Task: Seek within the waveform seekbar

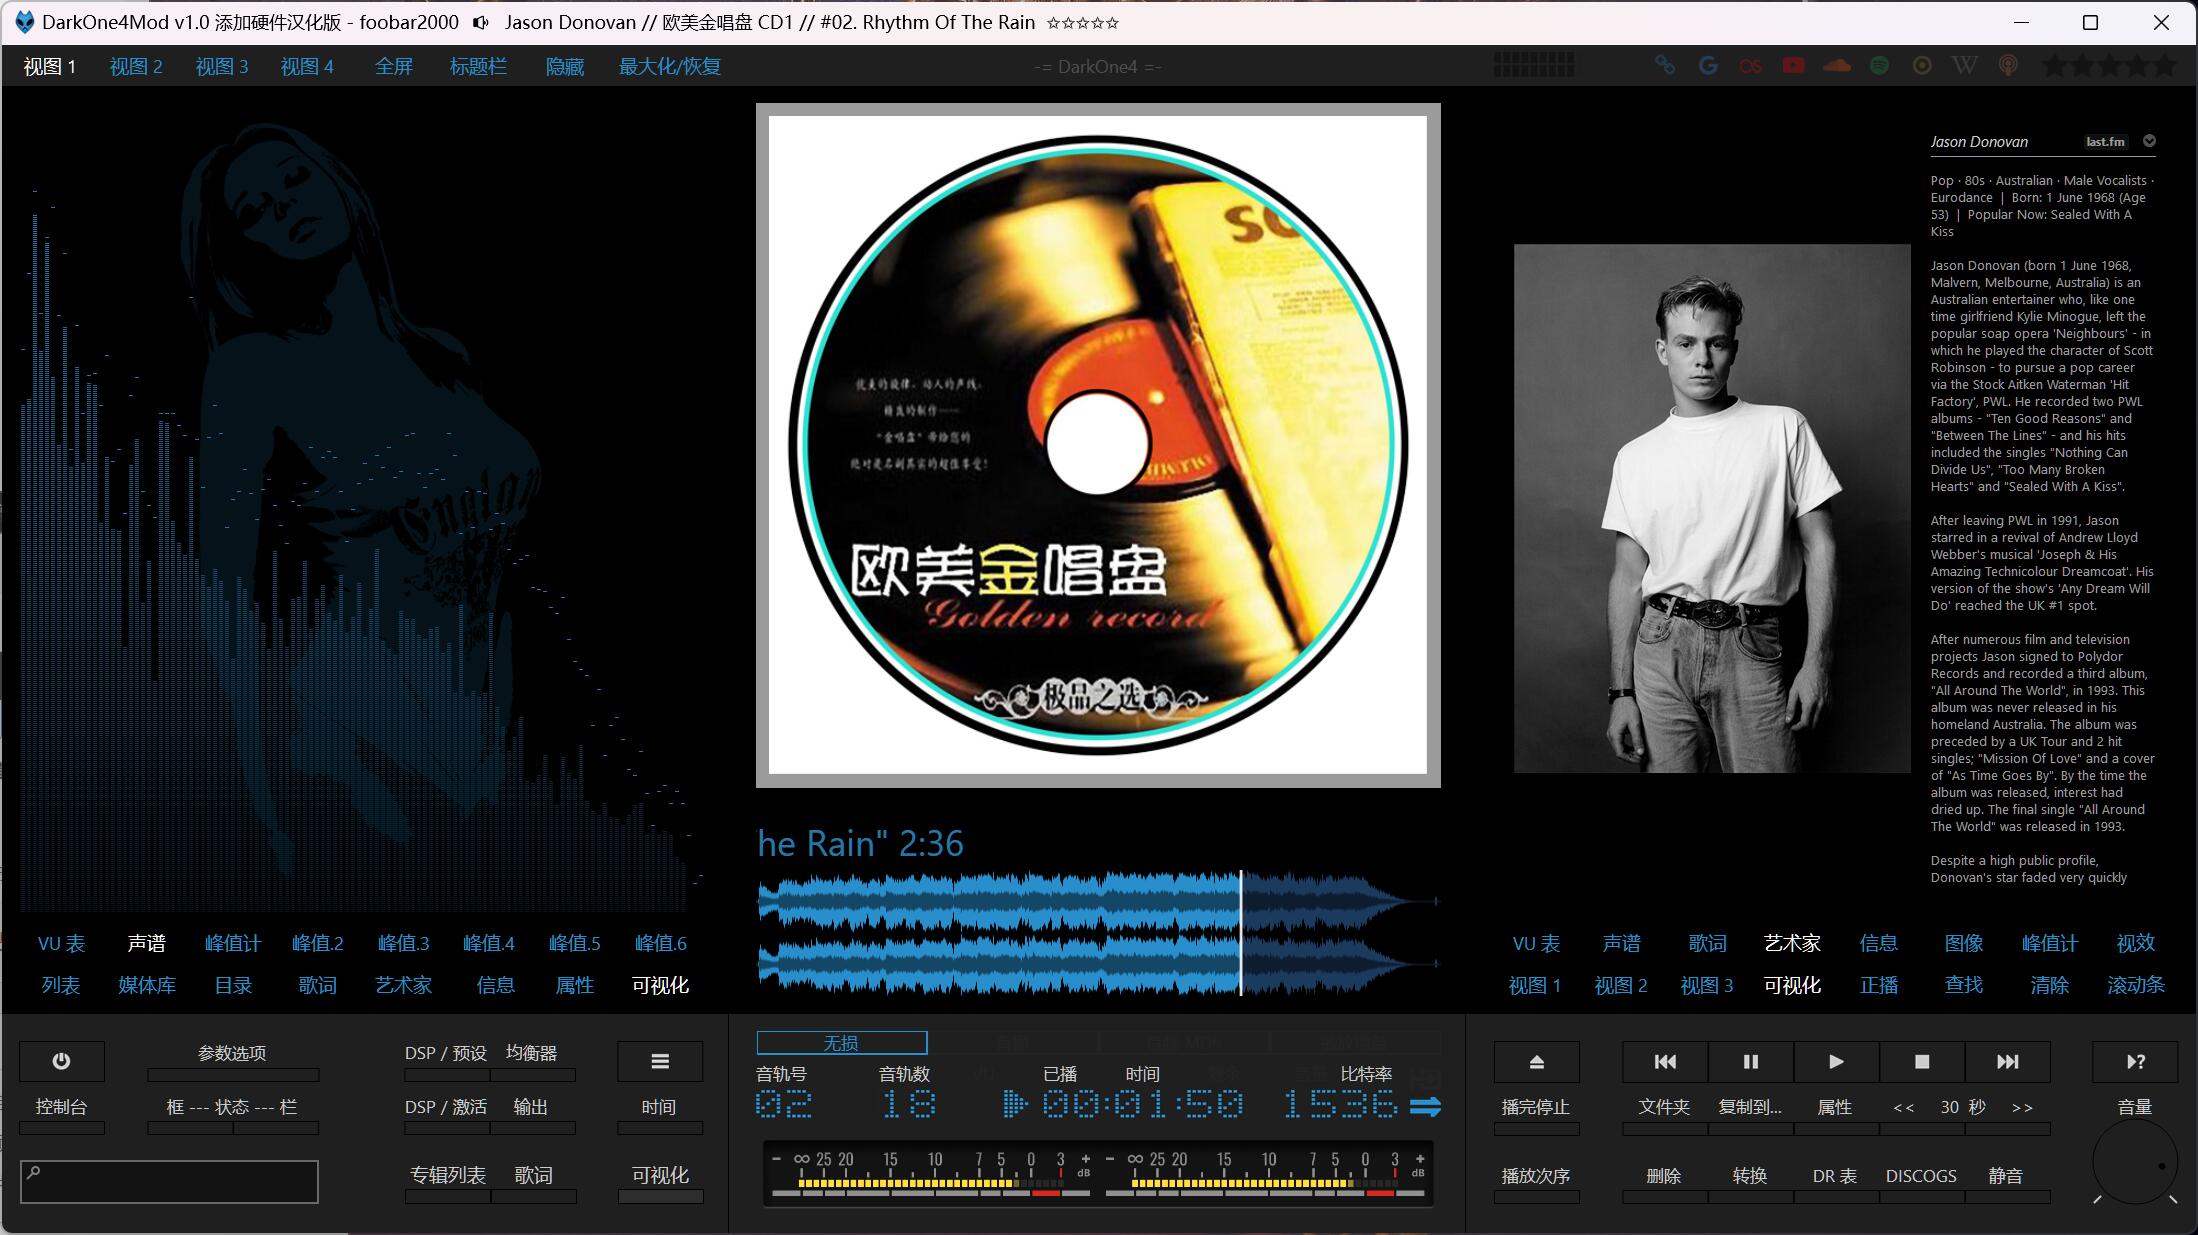Action: tap(1098, 933)
